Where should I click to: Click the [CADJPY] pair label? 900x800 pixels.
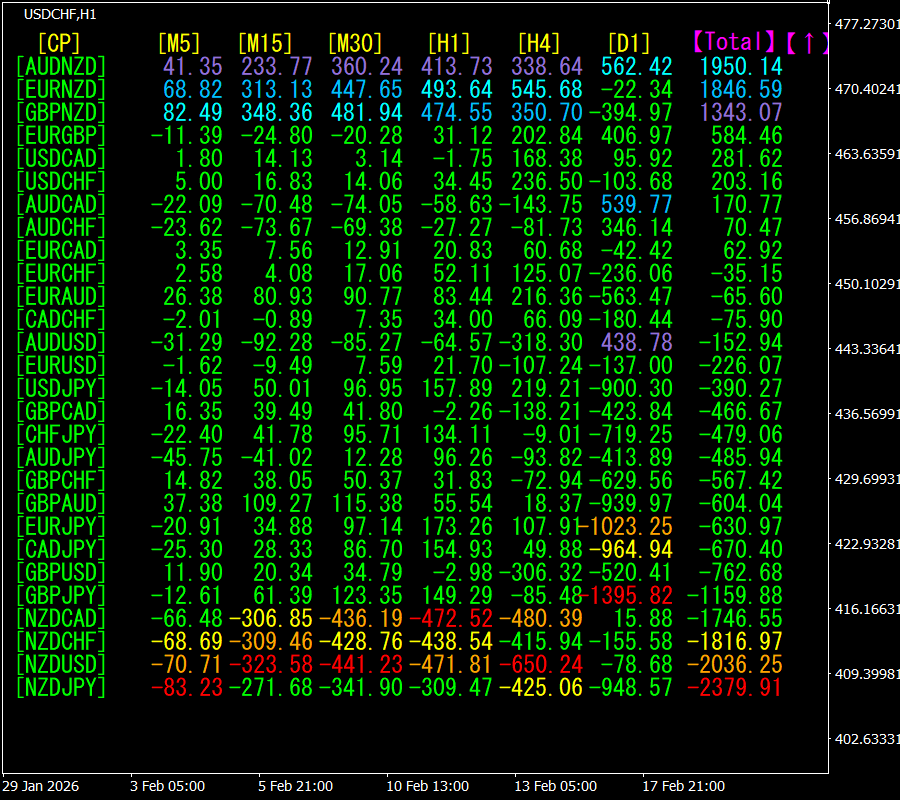[61, 549]
